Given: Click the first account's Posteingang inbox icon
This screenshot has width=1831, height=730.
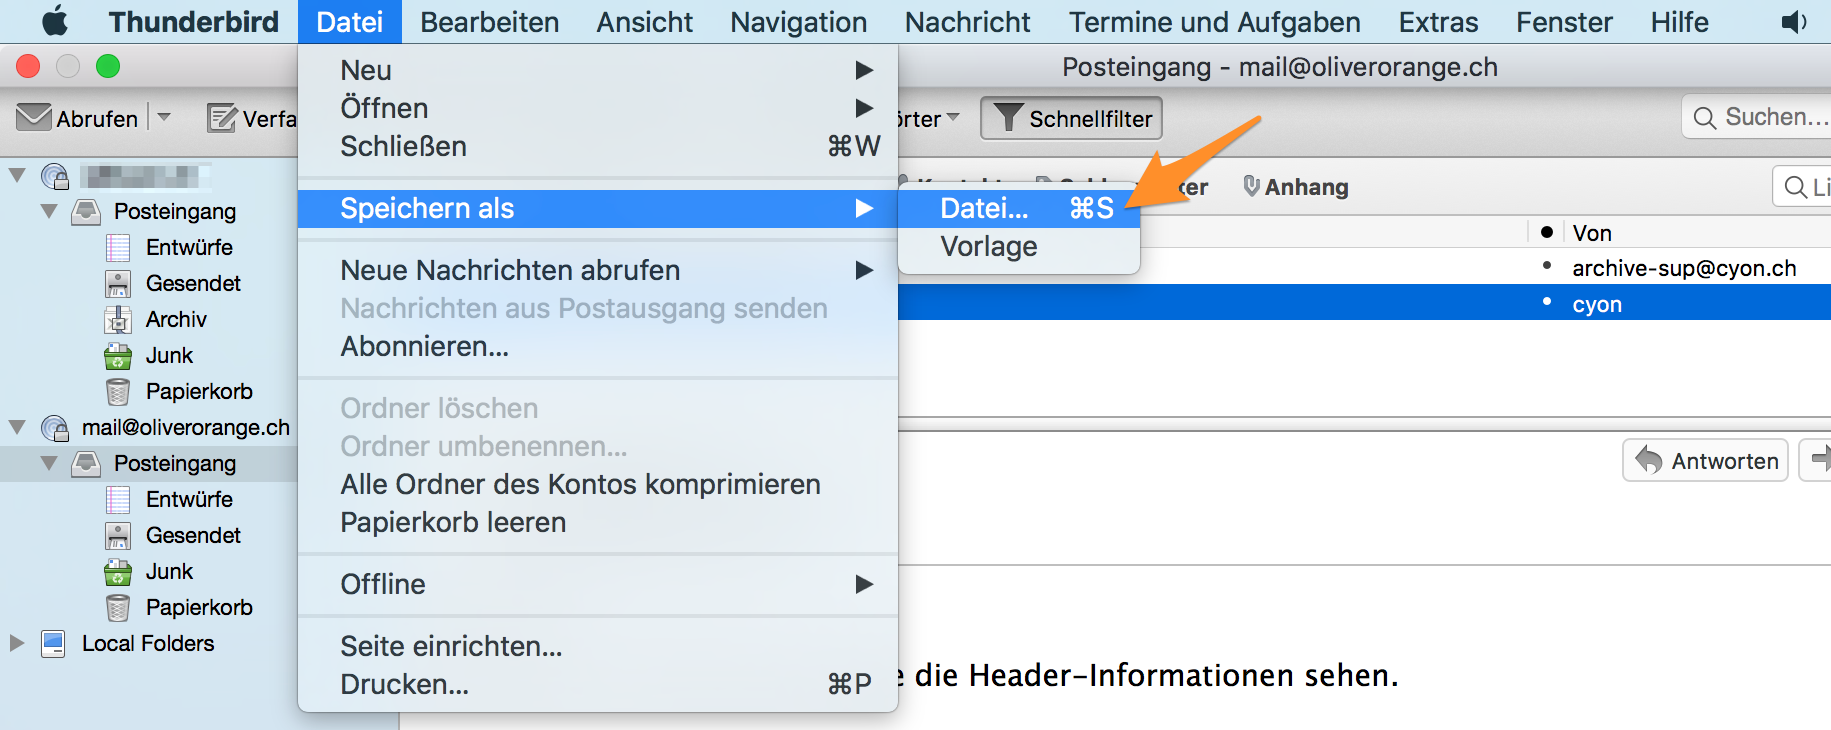Looking at the screenshot, I should tap(86, 211).
